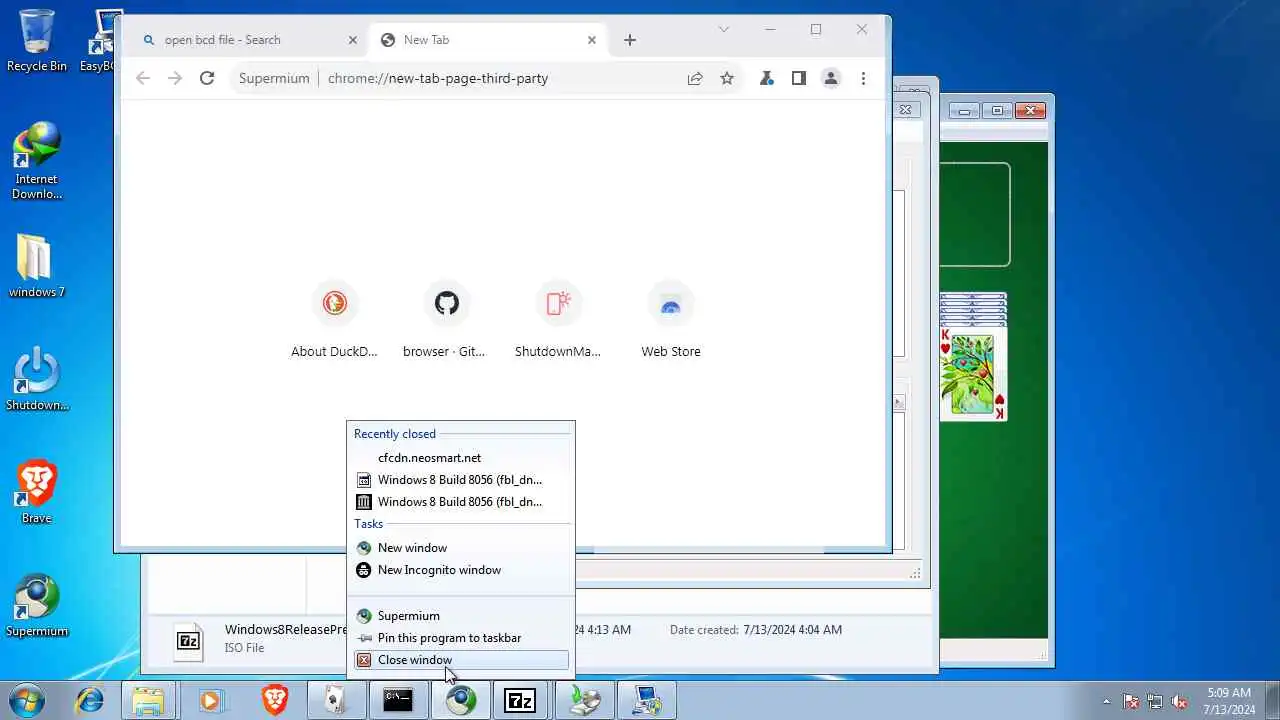The height and width of the screenshot is (720, 1280).
Task: Open first Windows 8 Build 8056 entry
Action: pos(461,479)
